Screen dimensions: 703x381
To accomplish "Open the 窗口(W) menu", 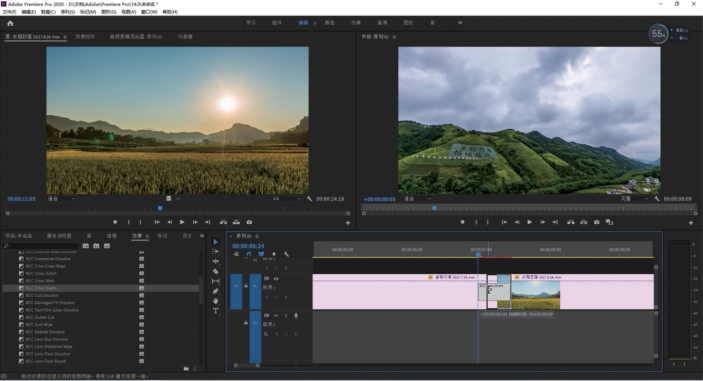I will coord(149,12).
